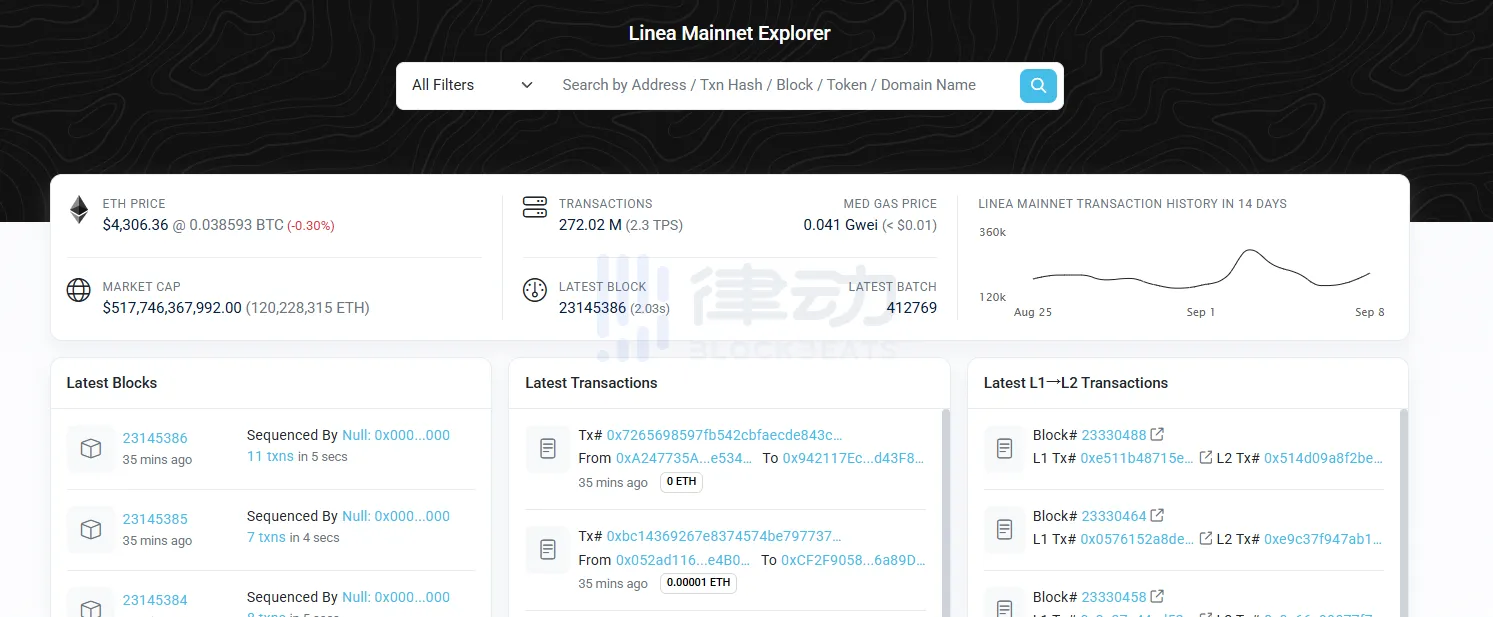
Task: Open L1 block 23330488 link
Action: 1114,434
